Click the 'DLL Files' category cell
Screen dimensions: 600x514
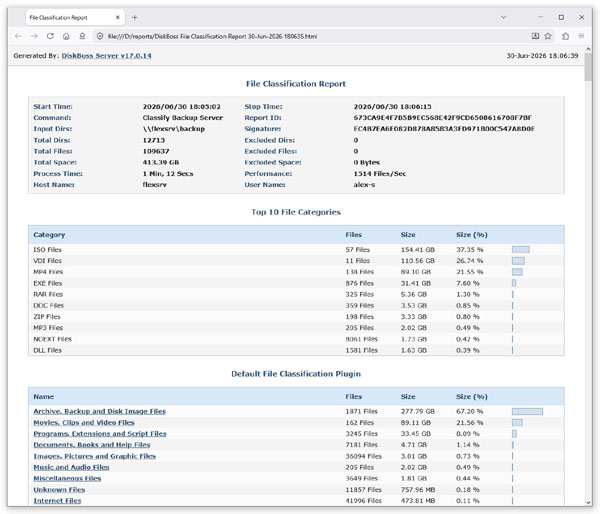click(x=47, y=350)
